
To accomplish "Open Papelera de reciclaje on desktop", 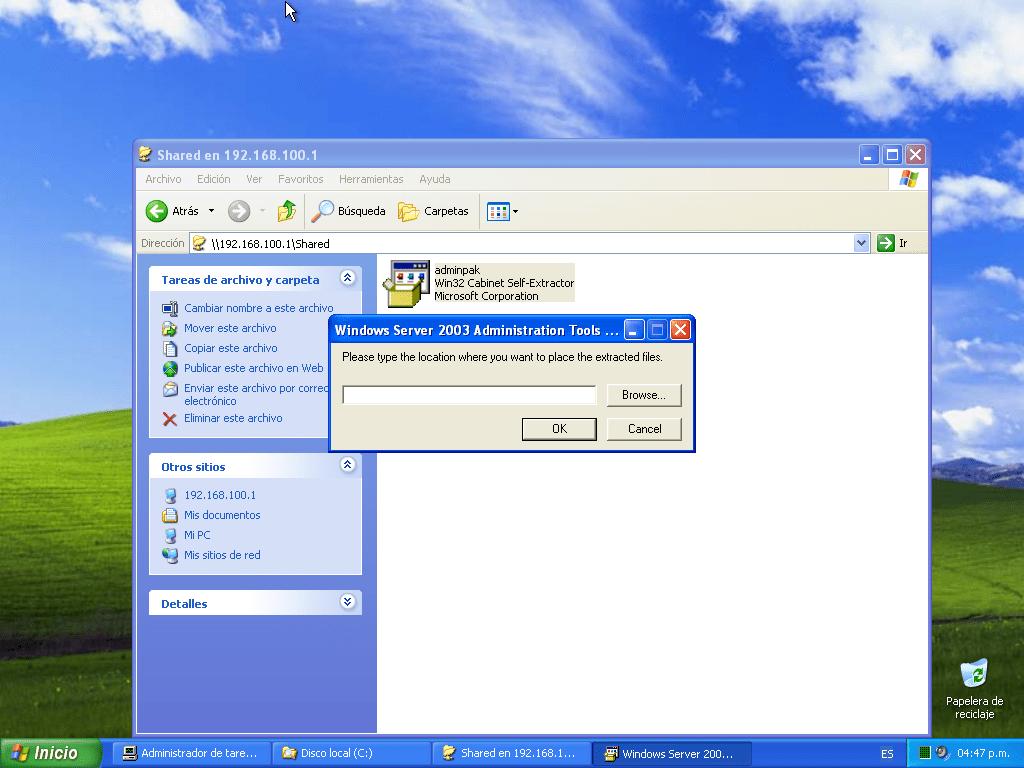I will (973, 675).
